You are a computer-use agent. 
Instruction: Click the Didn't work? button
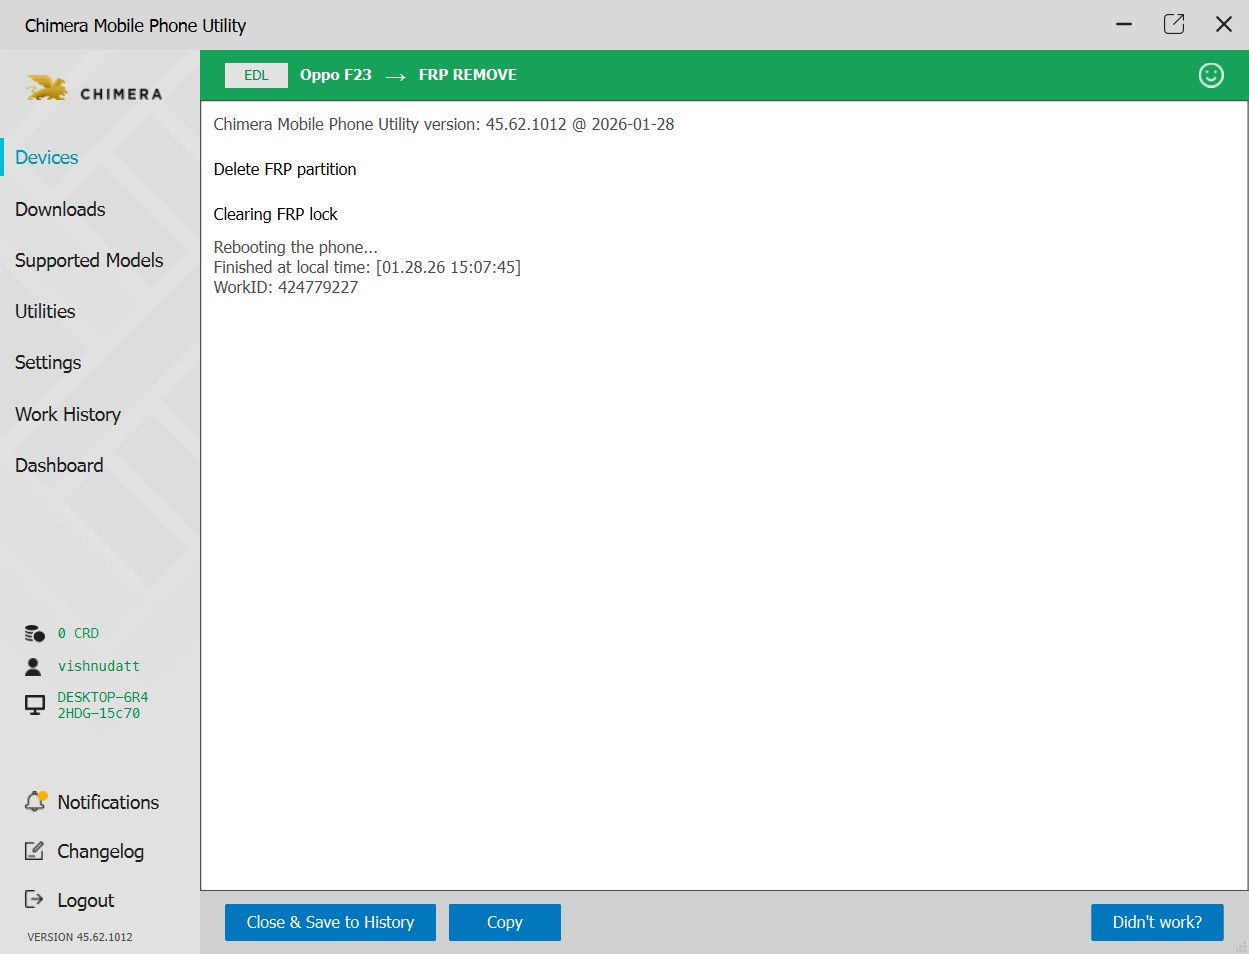tap(1157, 922)
